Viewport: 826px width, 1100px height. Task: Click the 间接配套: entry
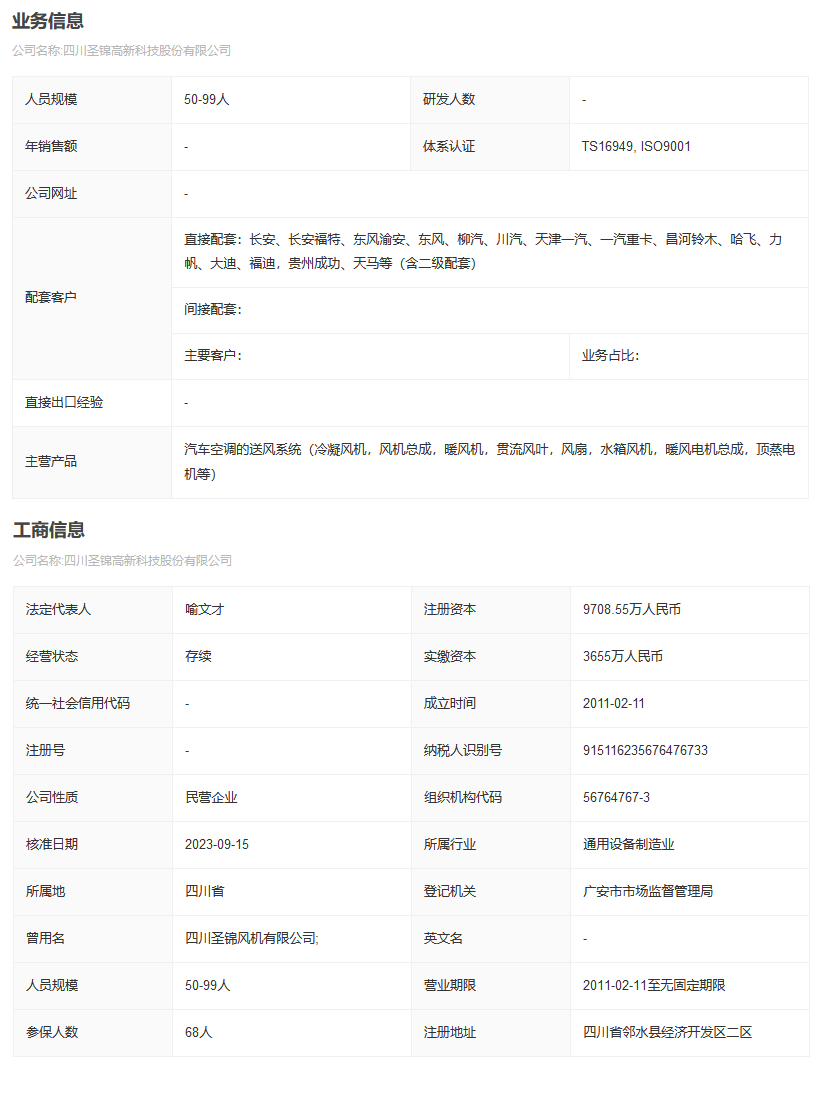pos(213,309)
